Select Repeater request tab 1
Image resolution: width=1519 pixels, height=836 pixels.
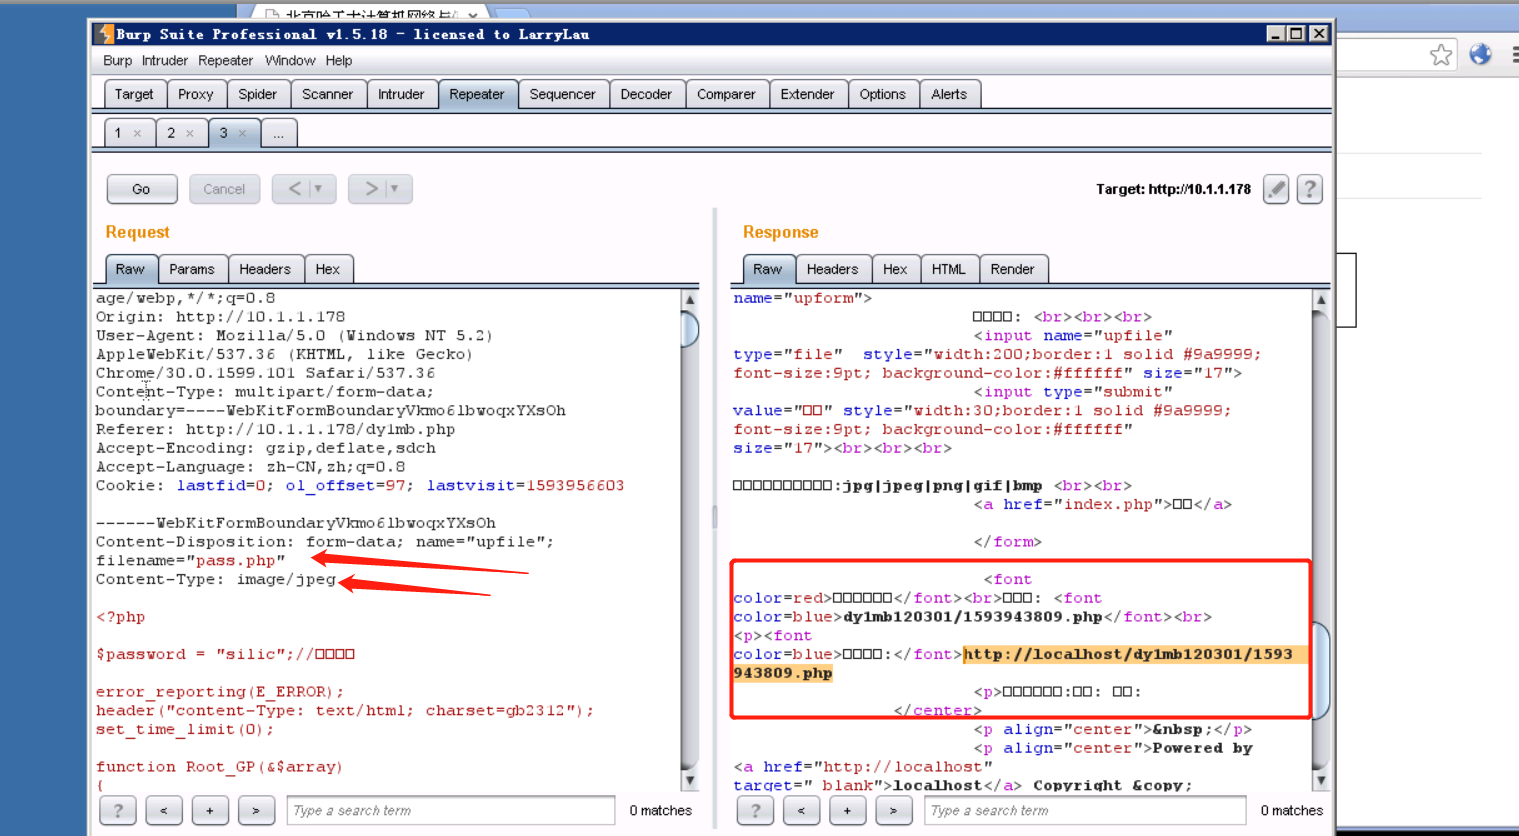[x=118, y=133]
